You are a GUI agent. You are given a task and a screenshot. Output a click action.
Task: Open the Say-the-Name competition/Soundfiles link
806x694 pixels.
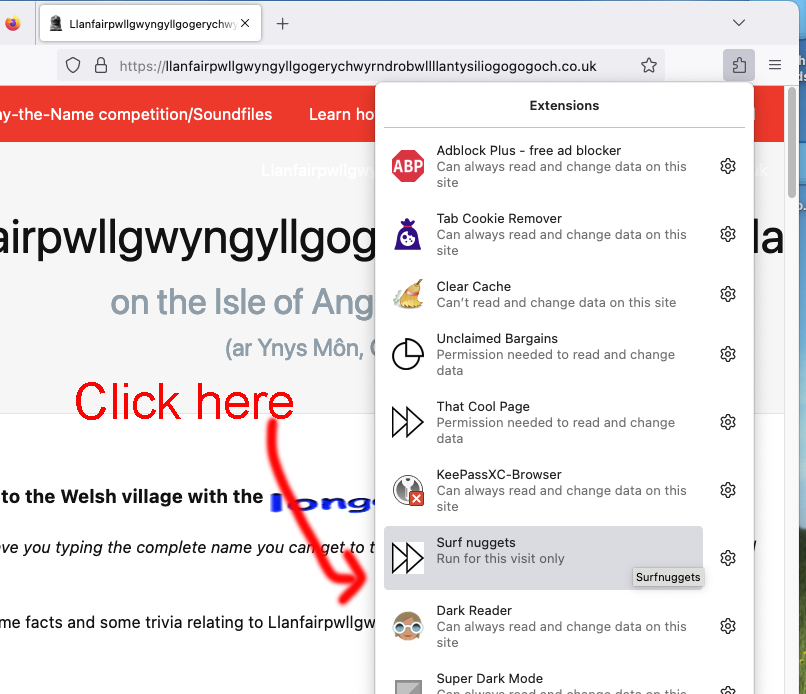(136, 114)
